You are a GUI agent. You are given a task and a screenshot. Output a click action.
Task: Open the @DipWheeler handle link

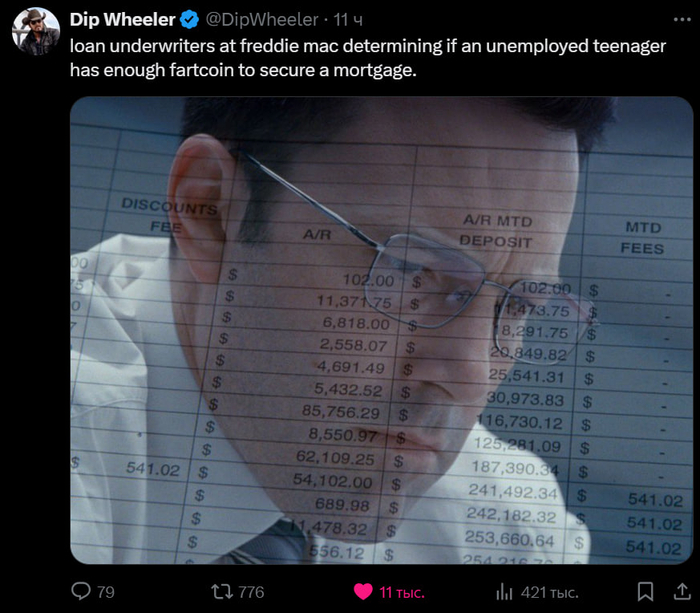click(262, 20)
